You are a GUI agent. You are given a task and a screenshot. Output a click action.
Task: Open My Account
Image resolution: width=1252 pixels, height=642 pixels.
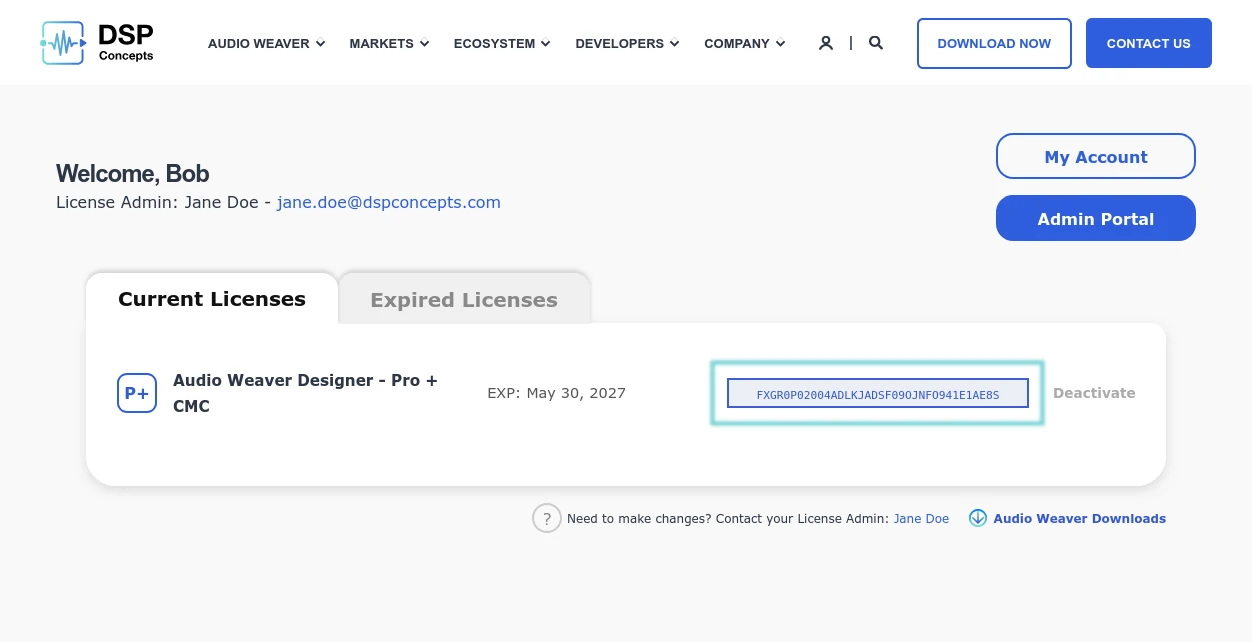(1096, 157)
